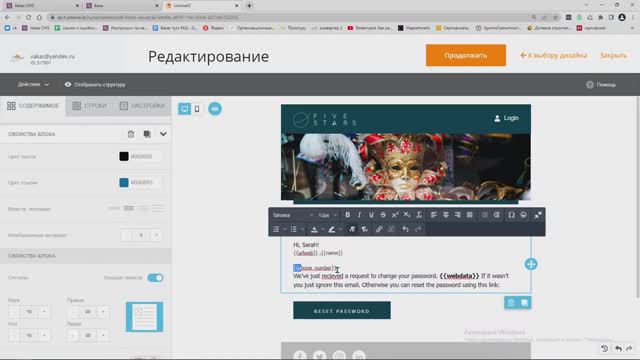The image size is (640, 360).
Task: Apply strikethrough to selected text
Action: (x=383, y=215)
